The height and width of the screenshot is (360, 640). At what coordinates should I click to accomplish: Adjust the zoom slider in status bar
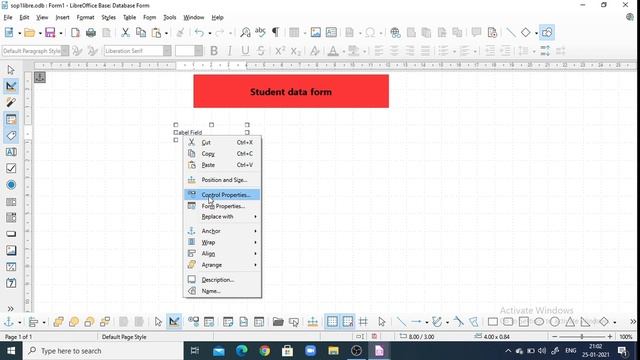click(582, 337)
